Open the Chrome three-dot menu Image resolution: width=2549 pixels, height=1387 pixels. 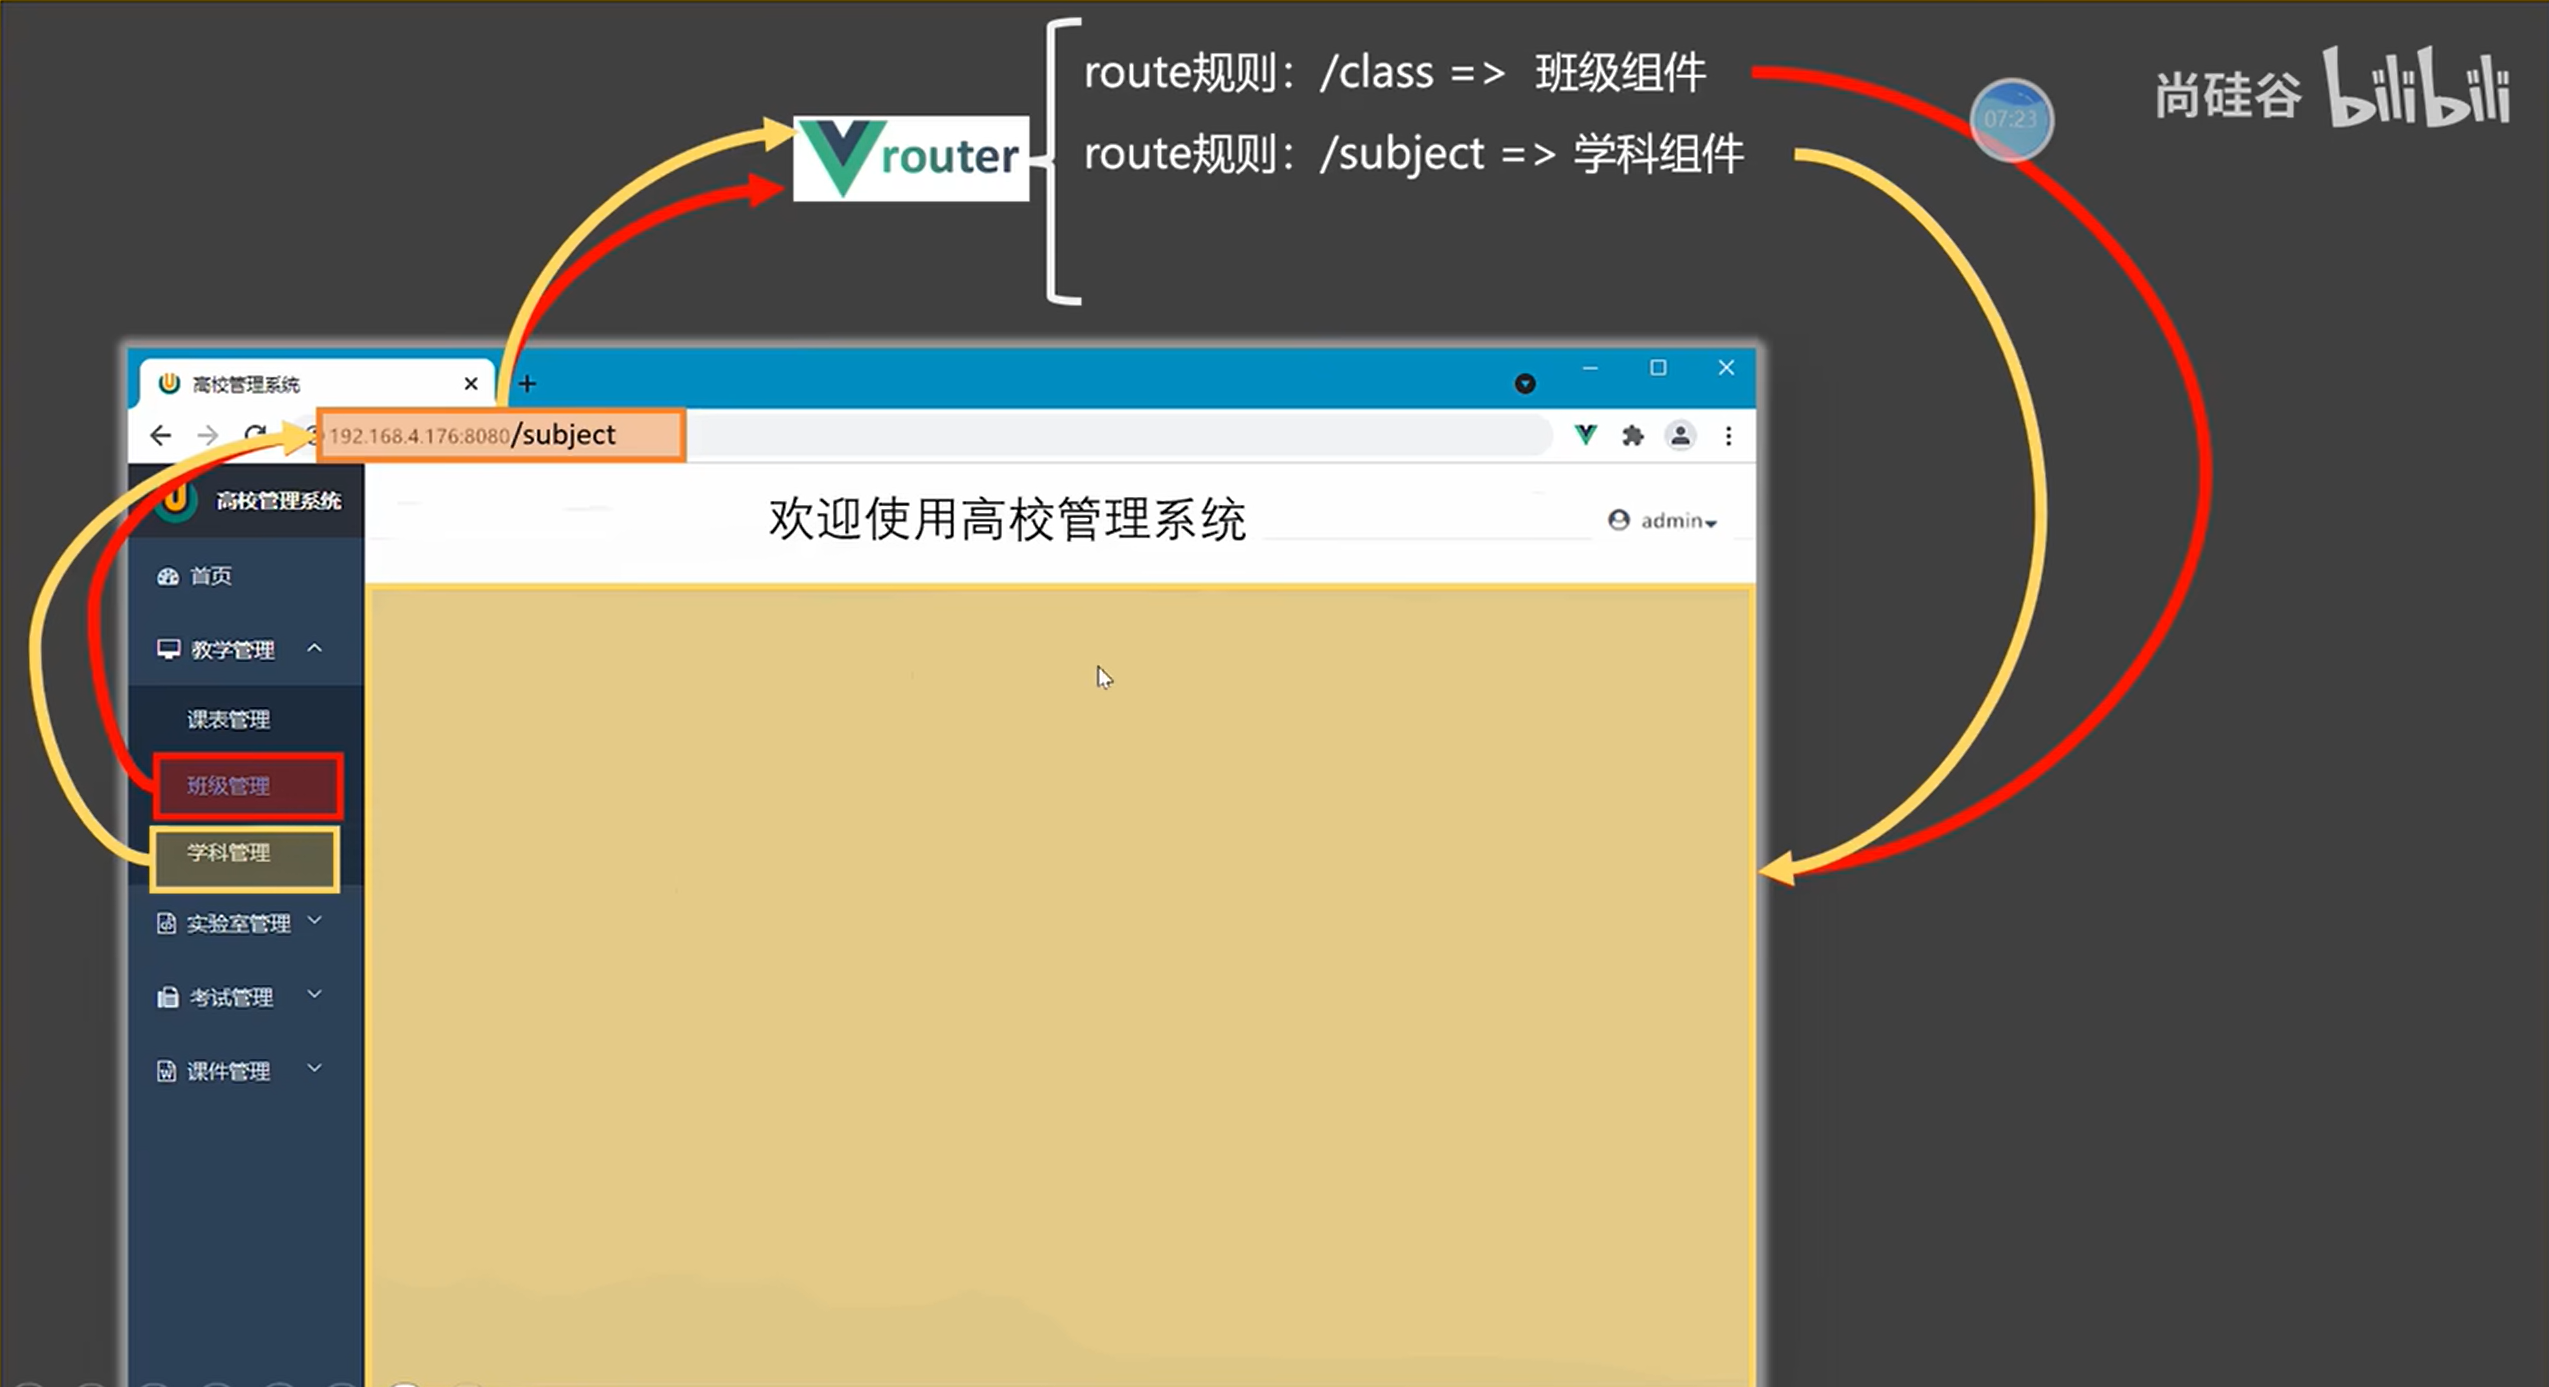tap(1729, 435)
